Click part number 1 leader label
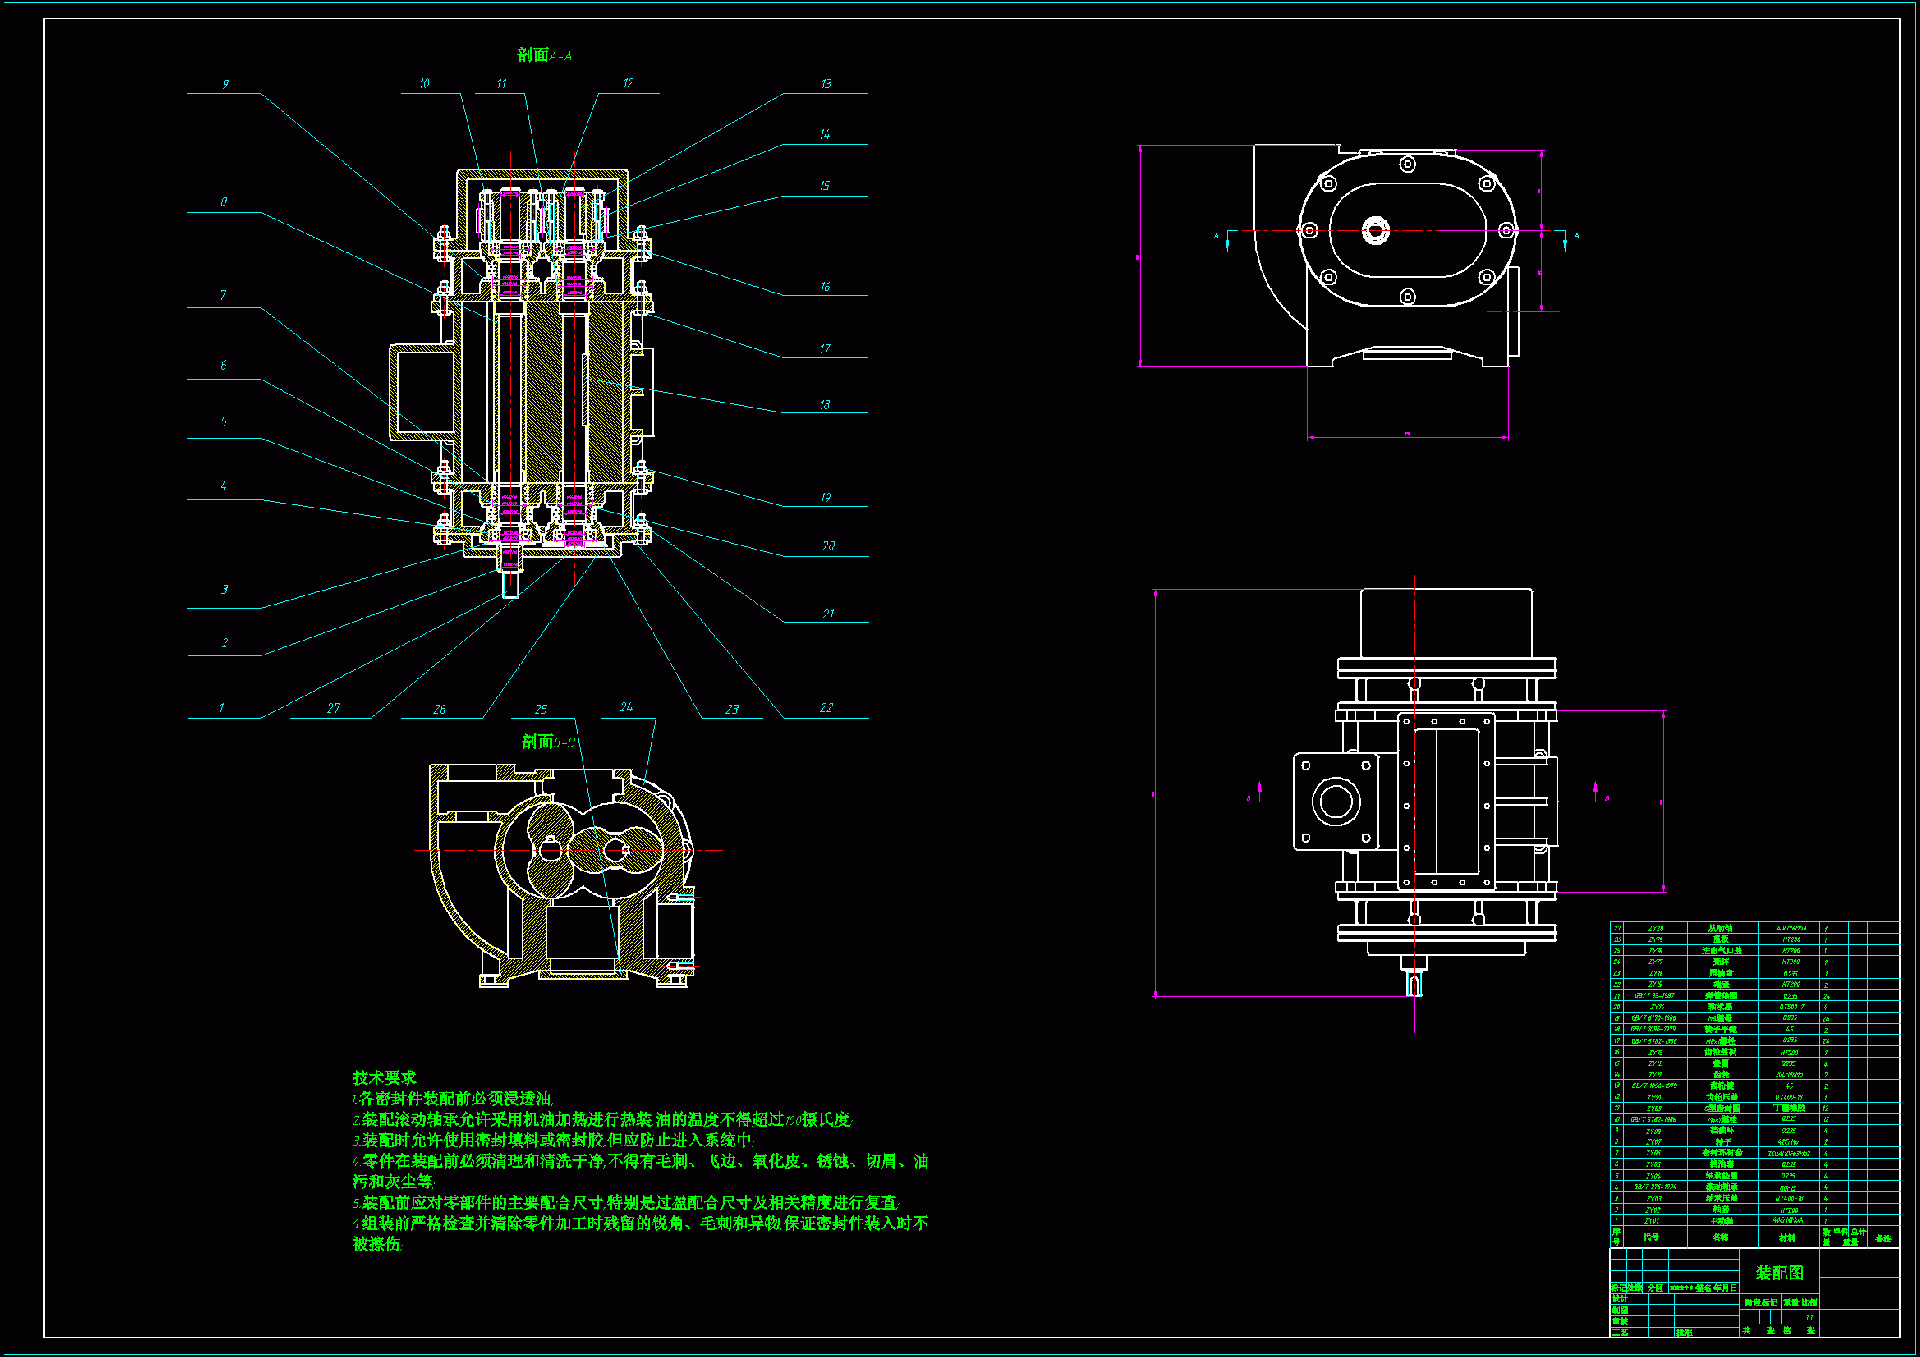 [x=222, y=708]
